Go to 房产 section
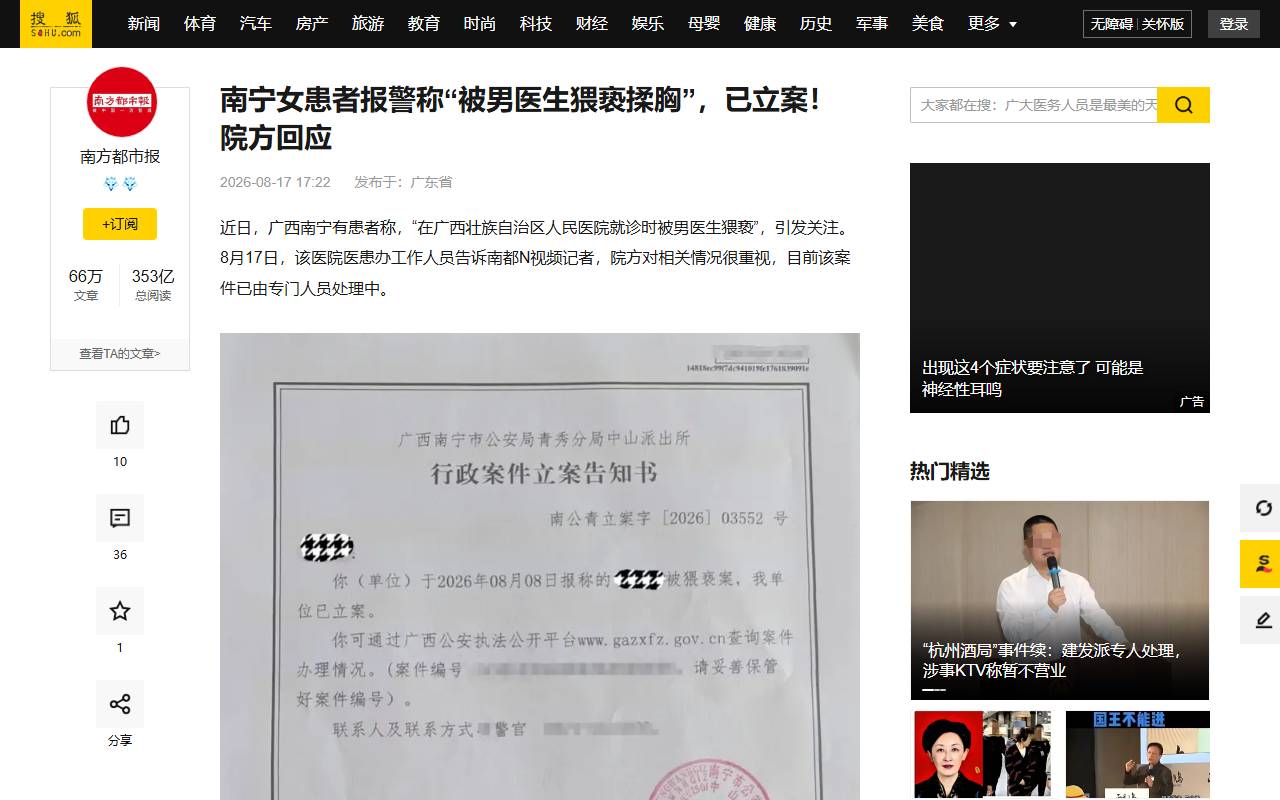 coord(312,23)
